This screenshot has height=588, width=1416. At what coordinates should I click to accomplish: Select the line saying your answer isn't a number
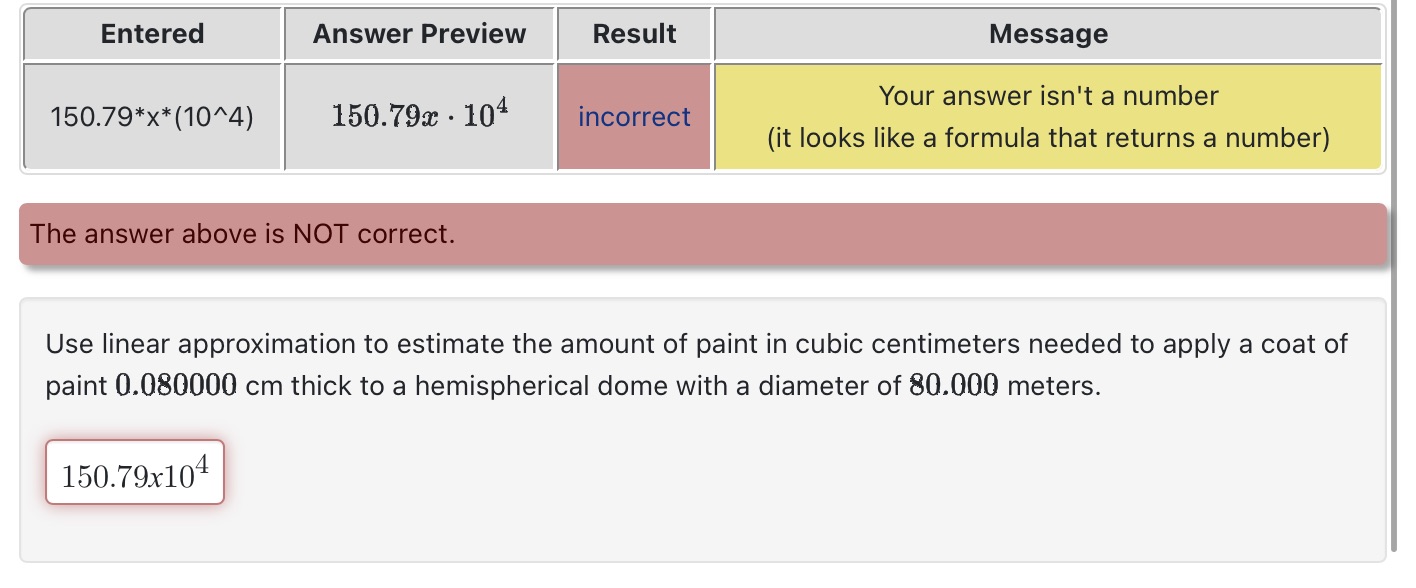pos(1047,96)
